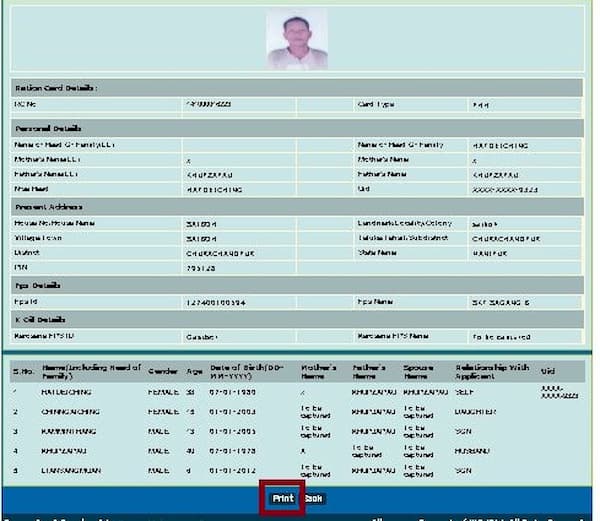This screenshot has height=521, width=600.
Task: Select the 'To be captured' Kerosene FPS Name value
Action: coord(501,337)
